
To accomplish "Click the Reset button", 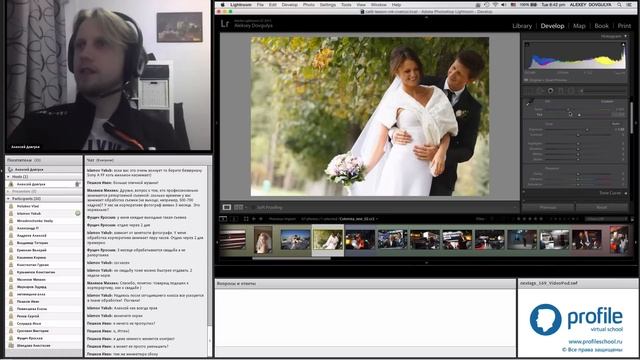I will pos(601,207).
